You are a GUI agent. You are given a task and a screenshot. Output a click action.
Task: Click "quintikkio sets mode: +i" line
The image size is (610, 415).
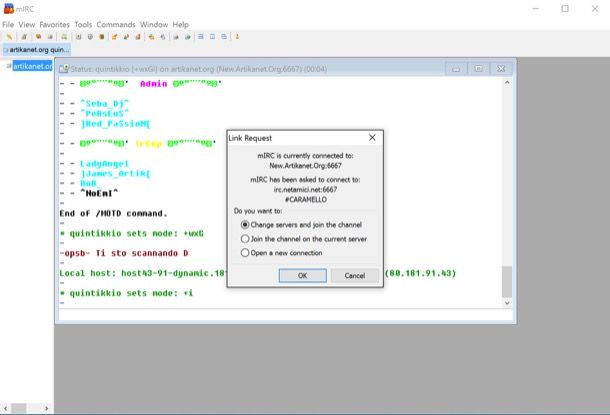point(126,293)
